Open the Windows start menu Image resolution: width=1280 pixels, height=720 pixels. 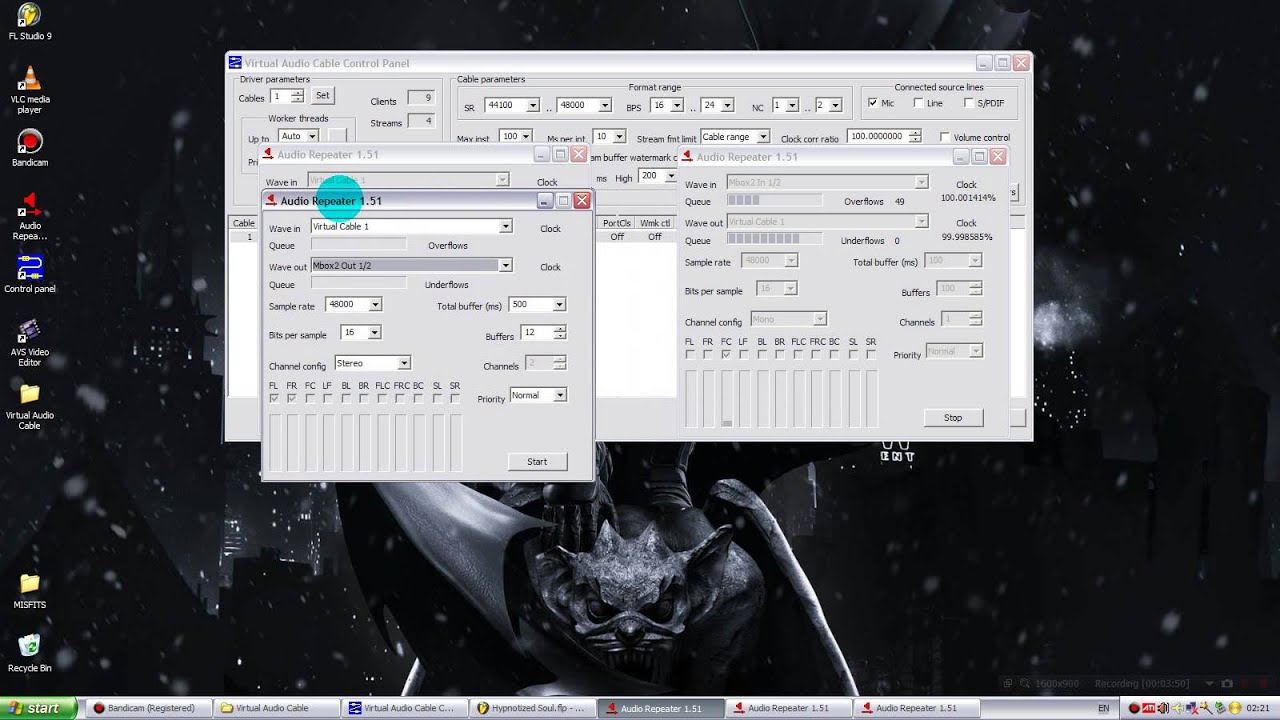coord(40,708)
